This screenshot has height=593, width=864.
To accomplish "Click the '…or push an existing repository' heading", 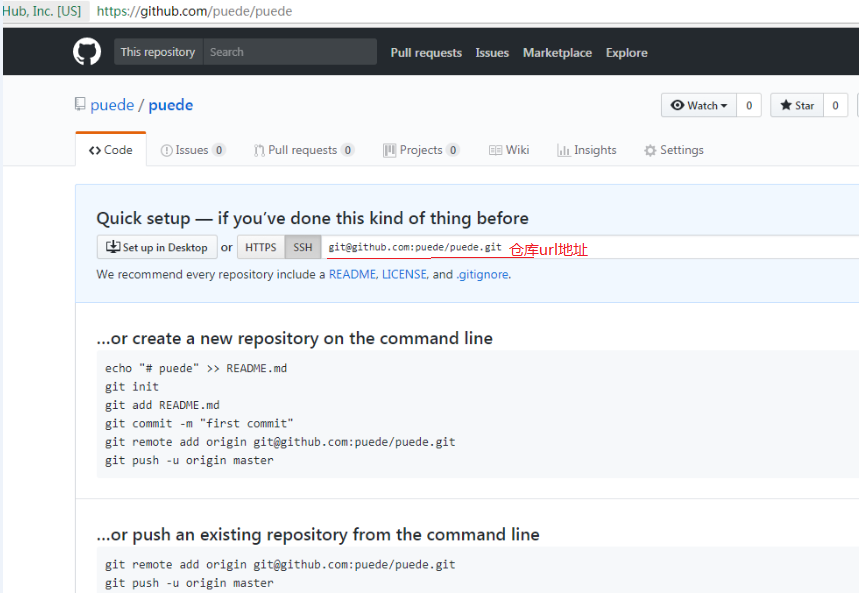I will tap(318, 534).
